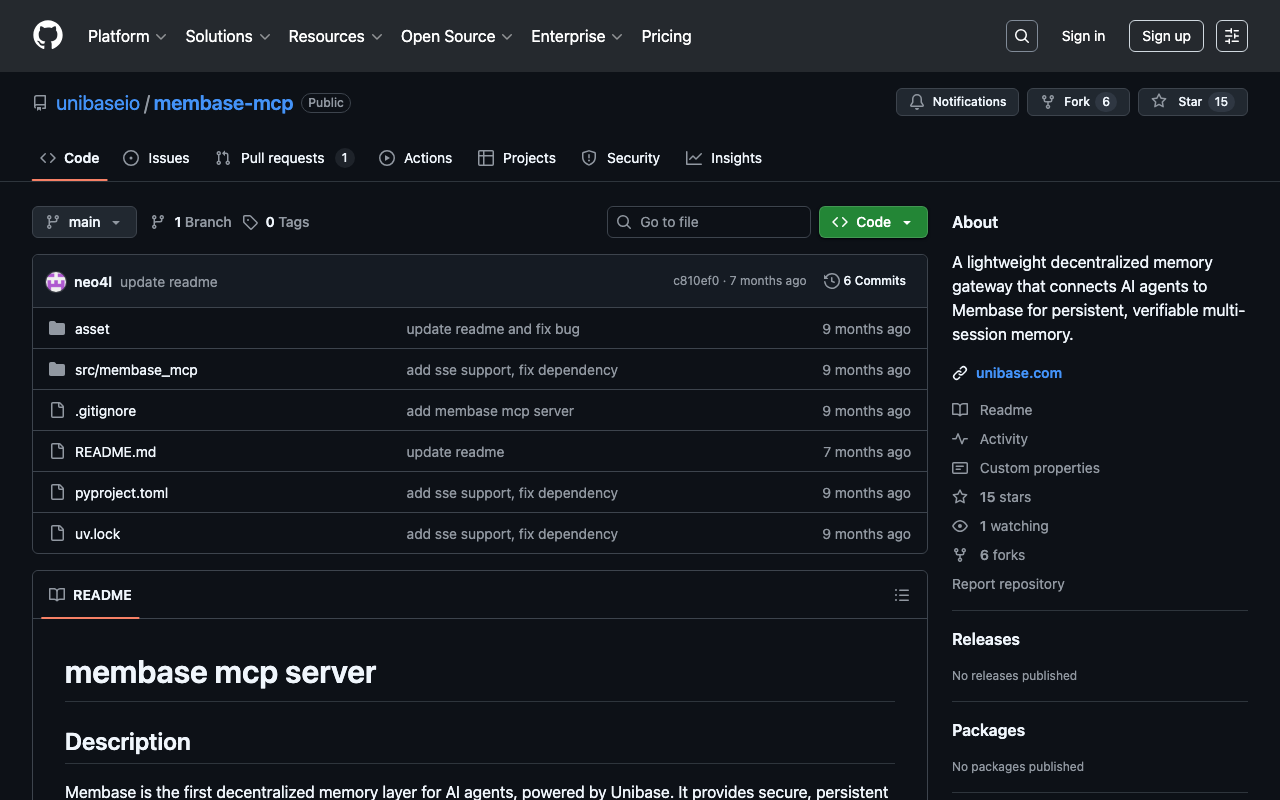Image resolution: width=1280 pixels, height=800 pixels.
Task: Click the appearance settings icon in header
Action: [1231, 36]
